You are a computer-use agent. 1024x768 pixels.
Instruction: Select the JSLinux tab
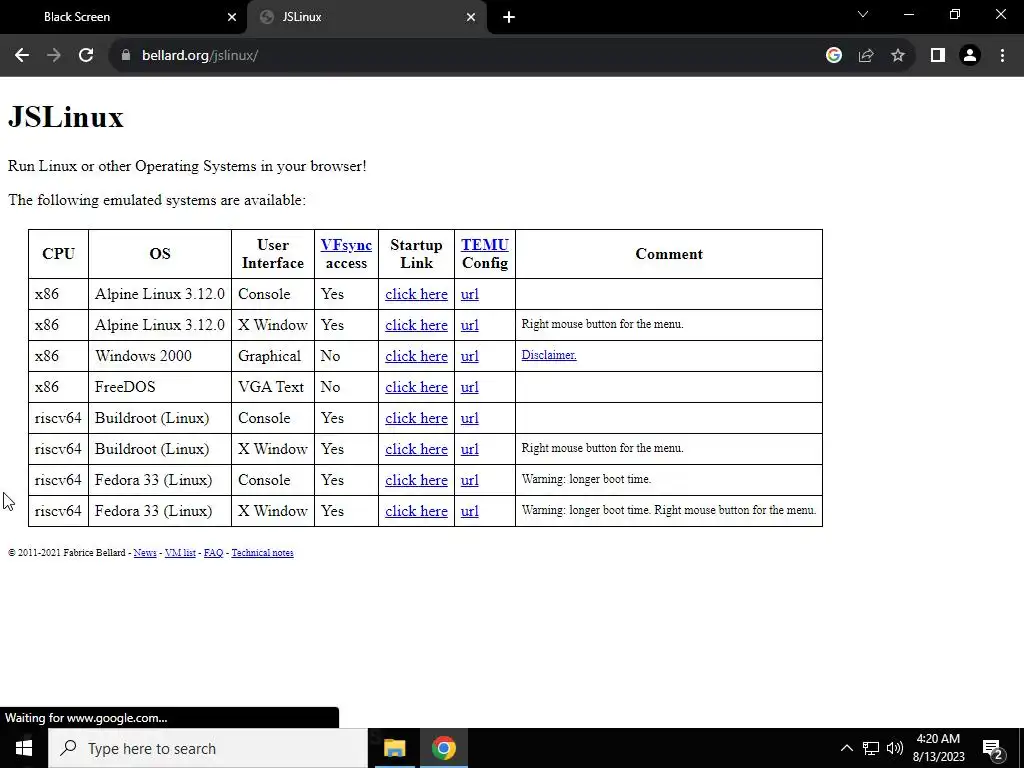367,18
